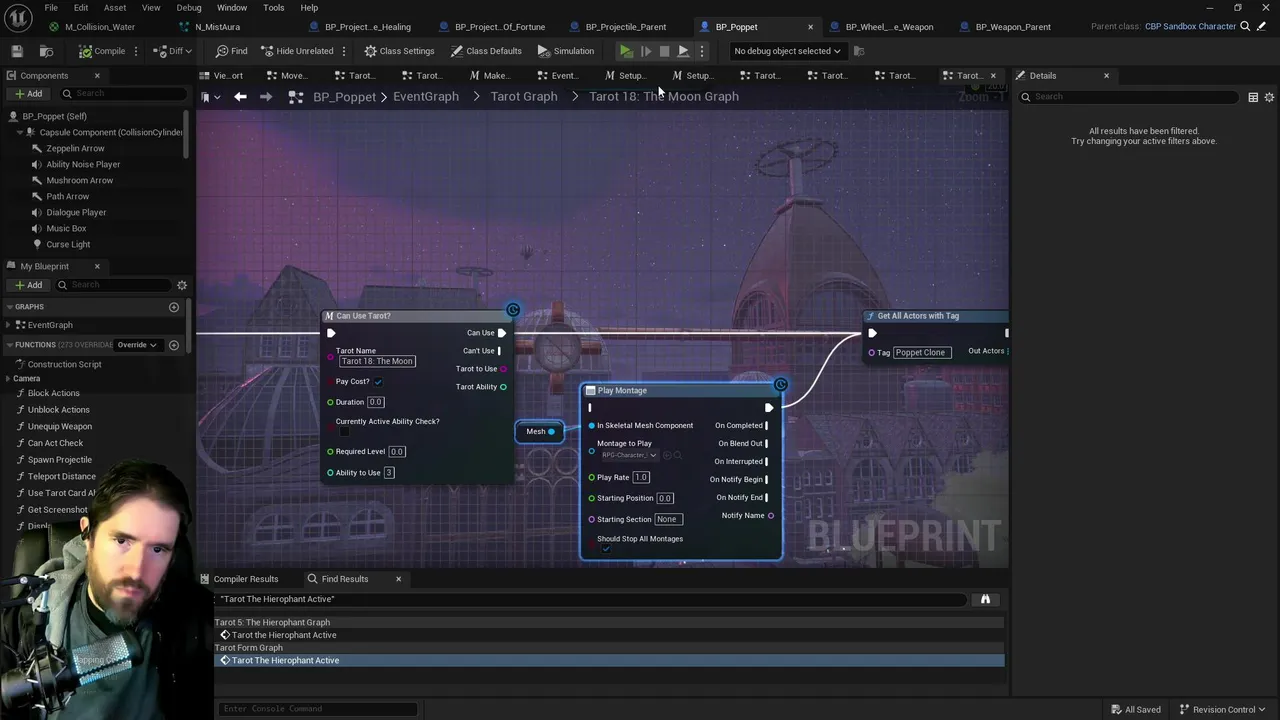
Task: Browse to asset in Content Browser
Action: click(46, 51)
